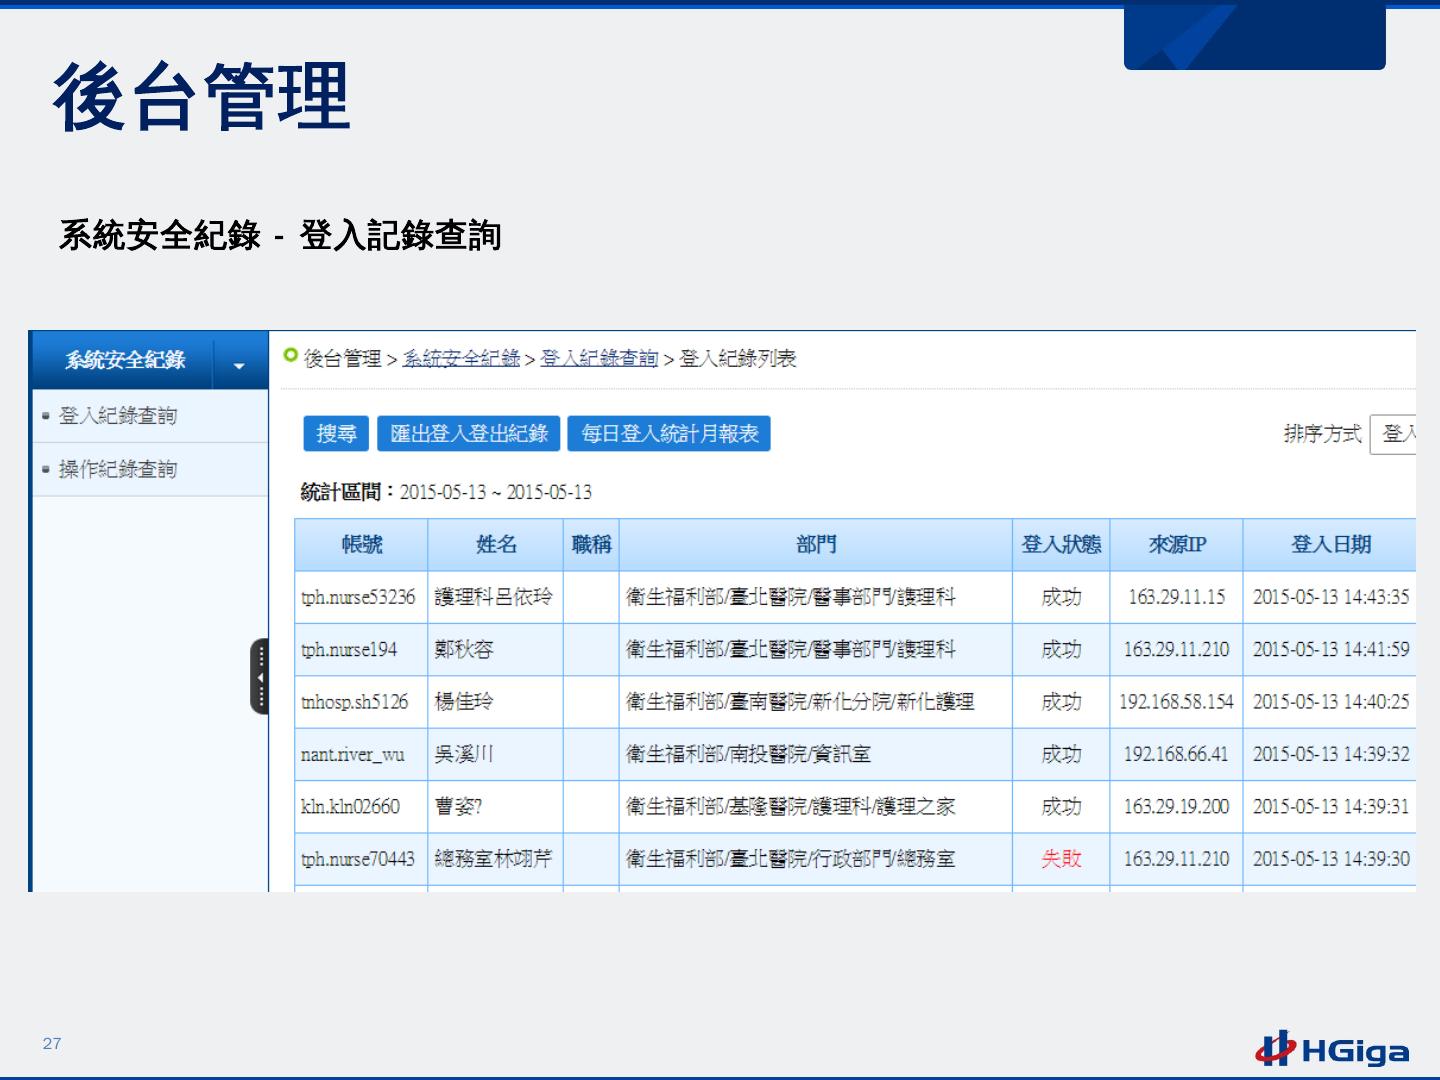Sort by the 登入日期 column header

pyautogui.click(x=1330, y=545)
